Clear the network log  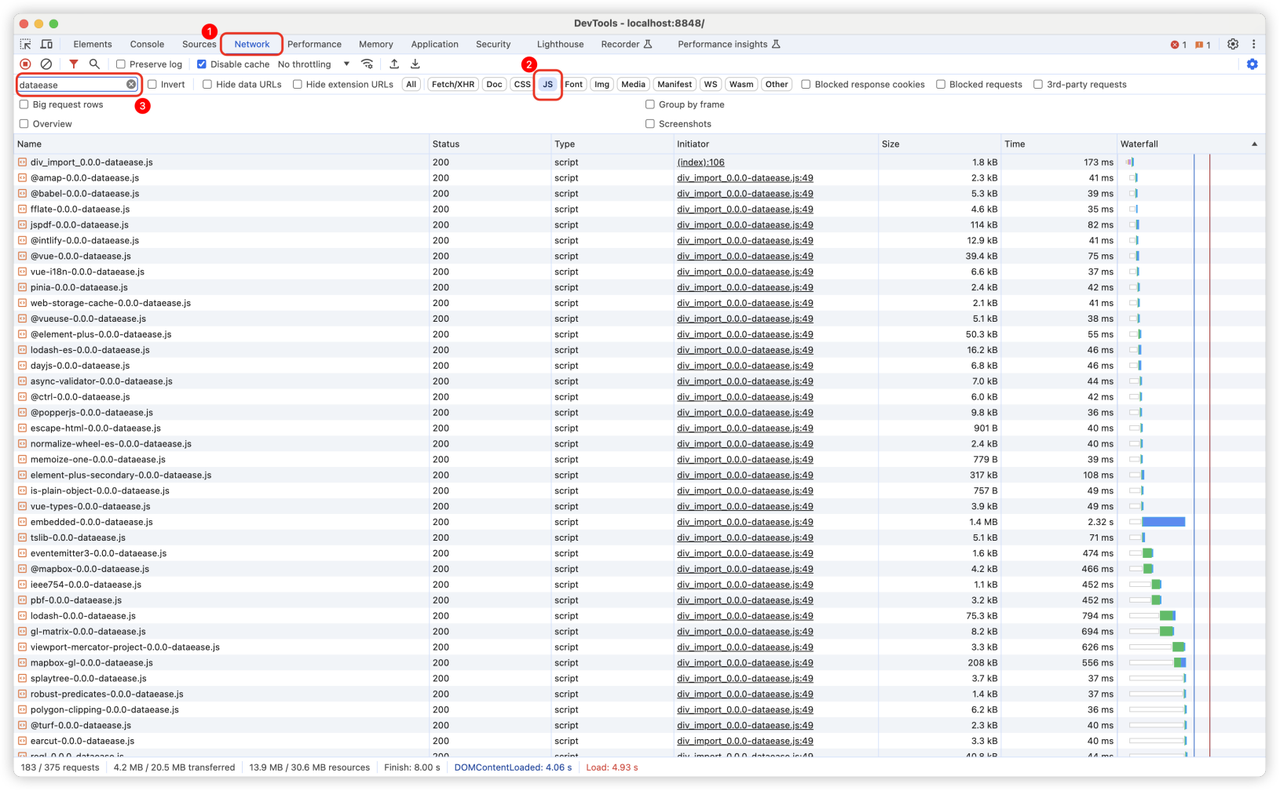pyautogui.click(x=46, y=64)
